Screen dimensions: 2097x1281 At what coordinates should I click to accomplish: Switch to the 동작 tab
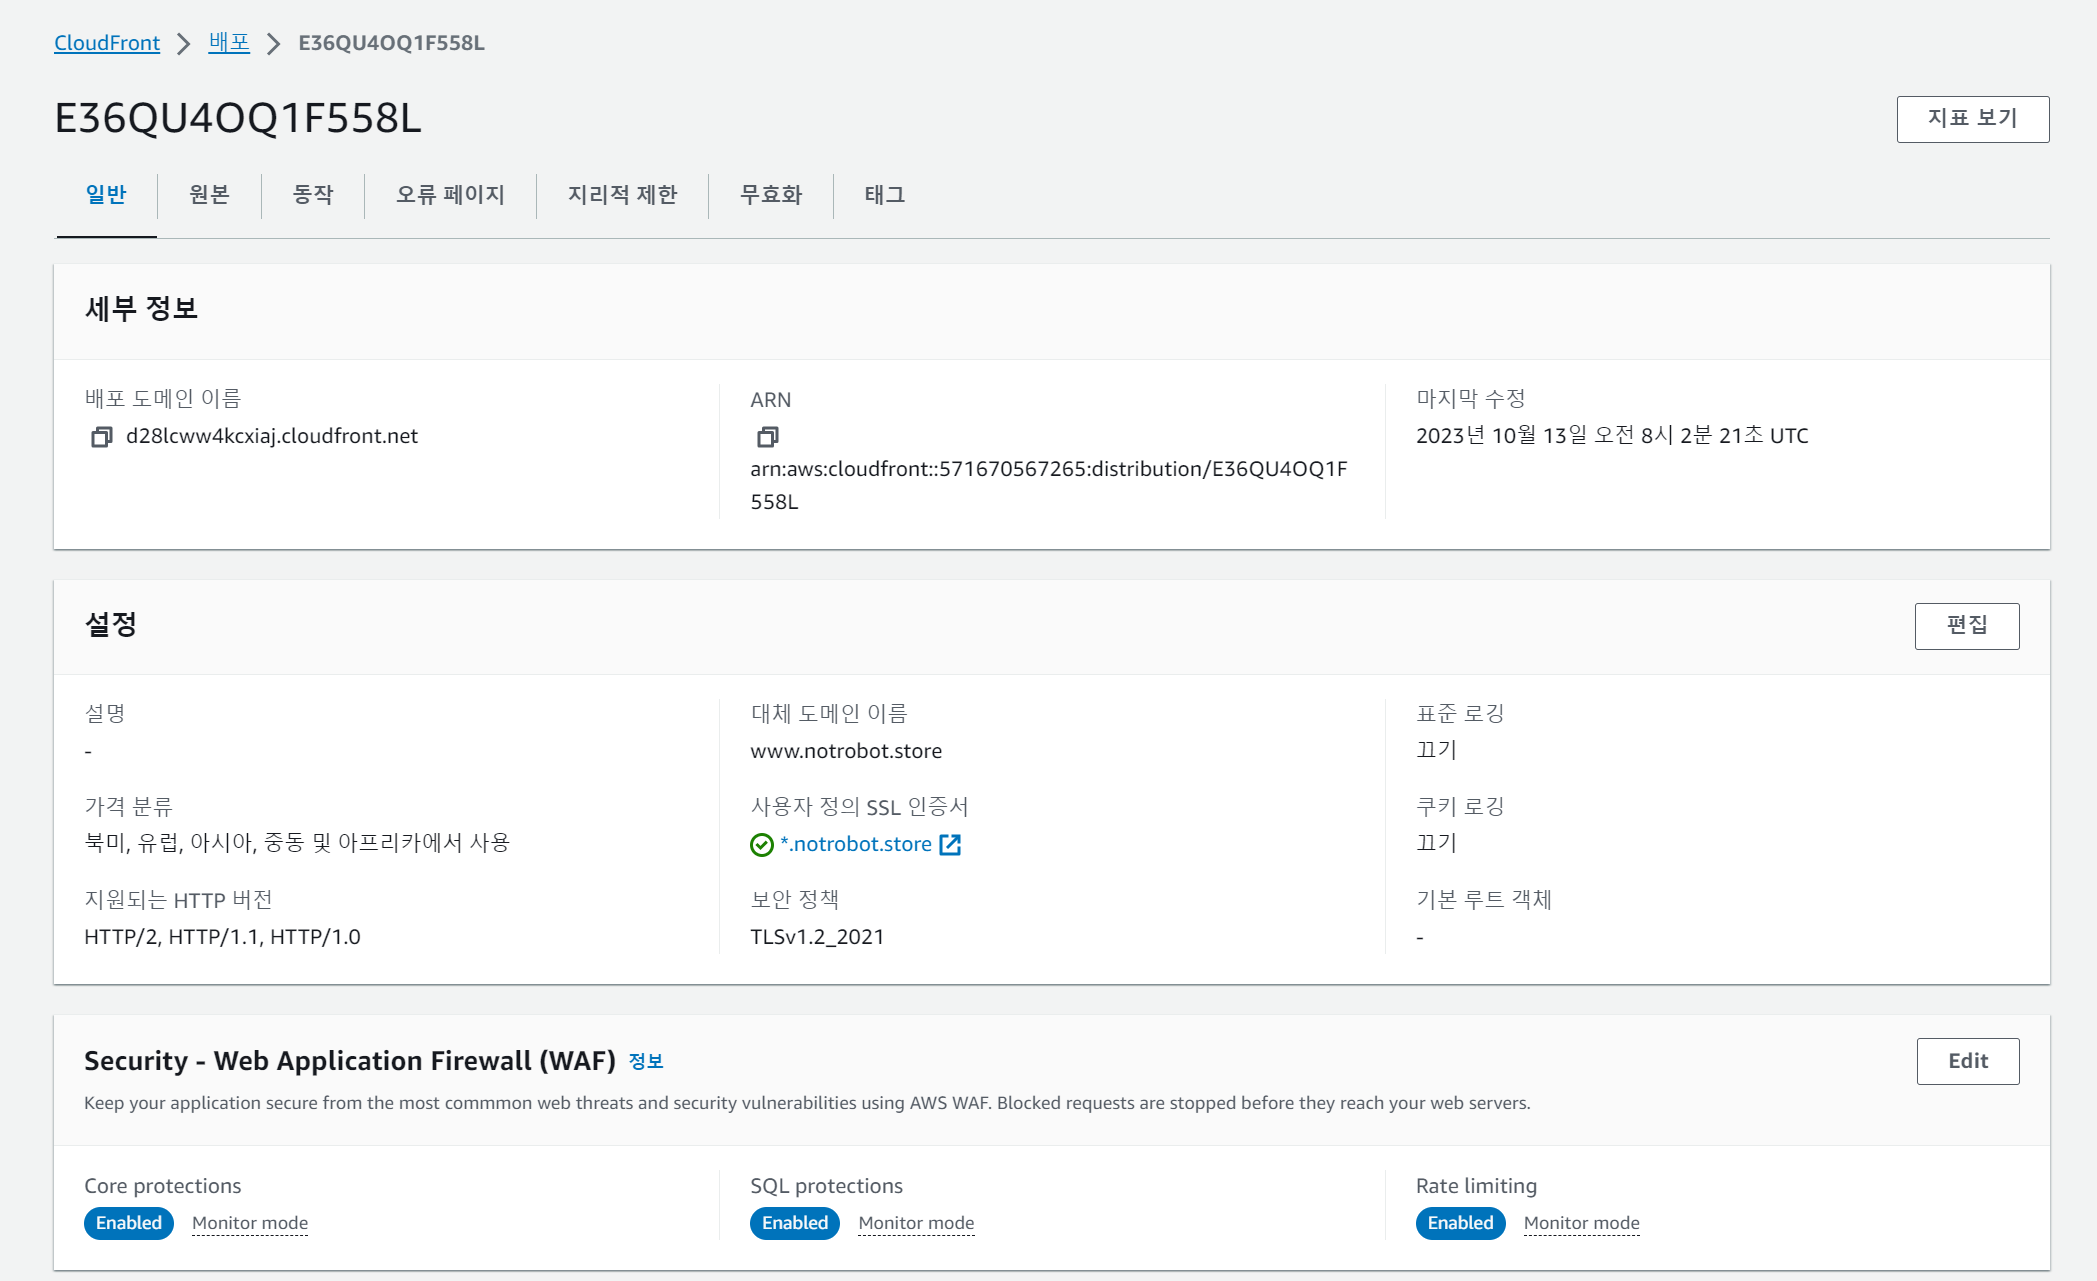point(313,195)
